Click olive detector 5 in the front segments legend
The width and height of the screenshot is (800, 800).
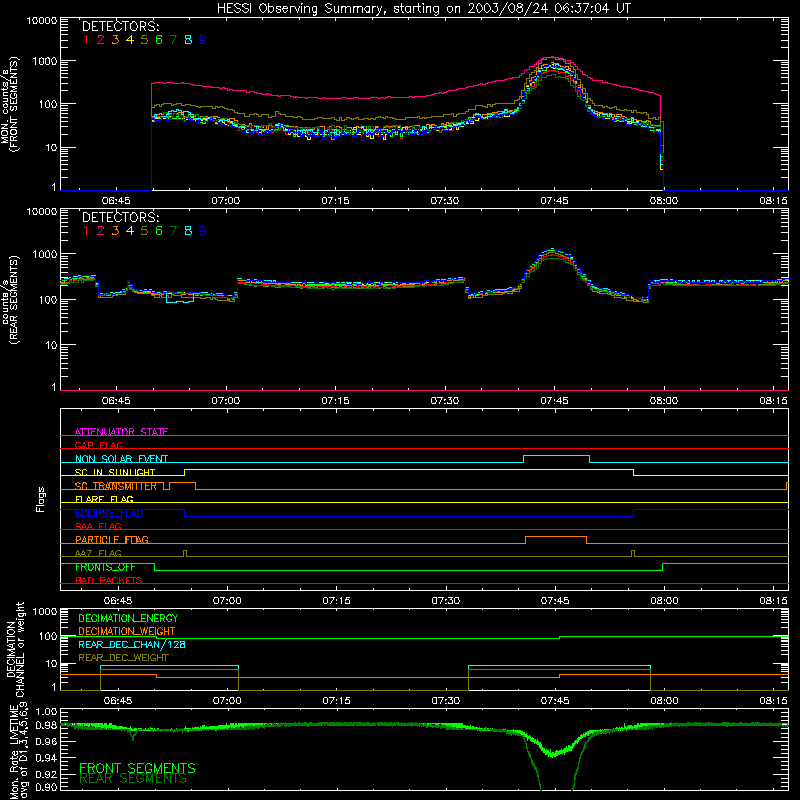(144, 40)
